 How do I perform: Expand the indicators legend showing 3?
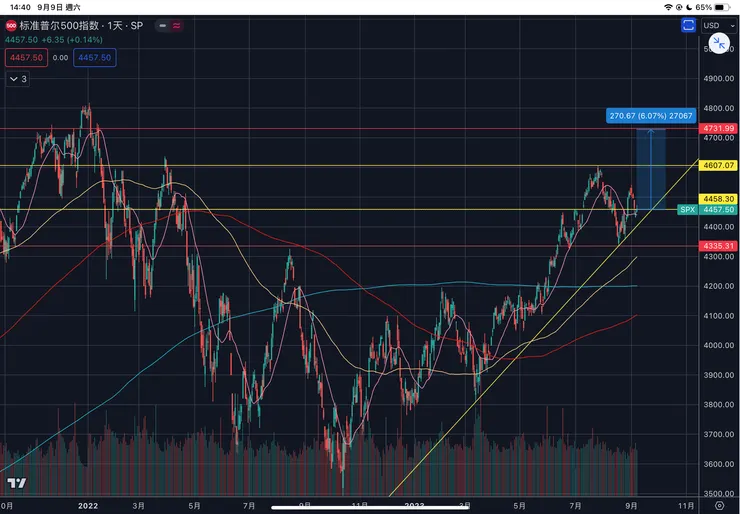click(18, 79)
